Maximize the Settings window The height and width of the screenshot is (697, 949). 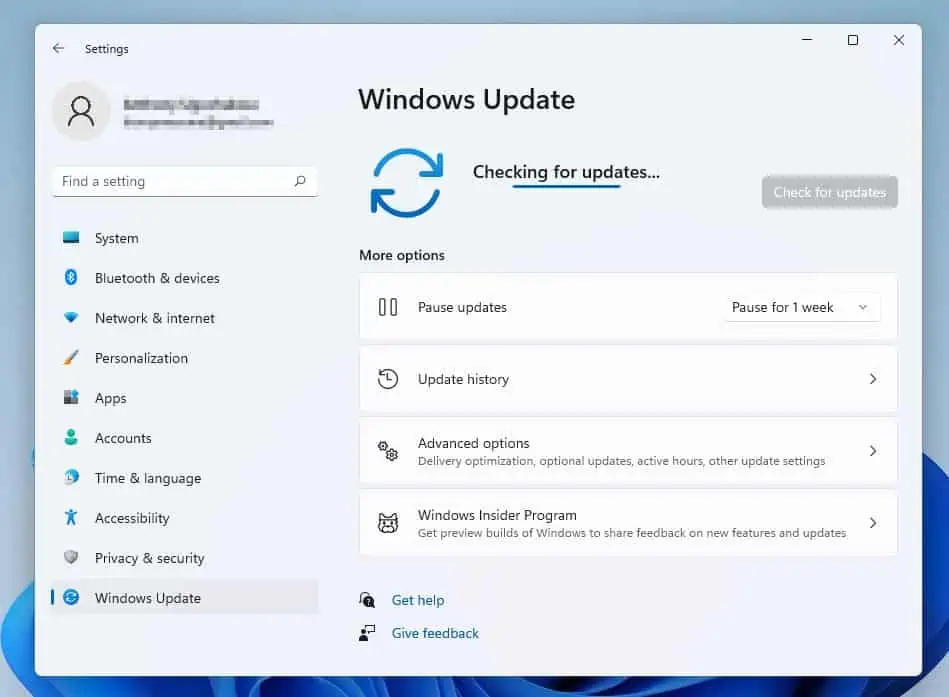853,40
